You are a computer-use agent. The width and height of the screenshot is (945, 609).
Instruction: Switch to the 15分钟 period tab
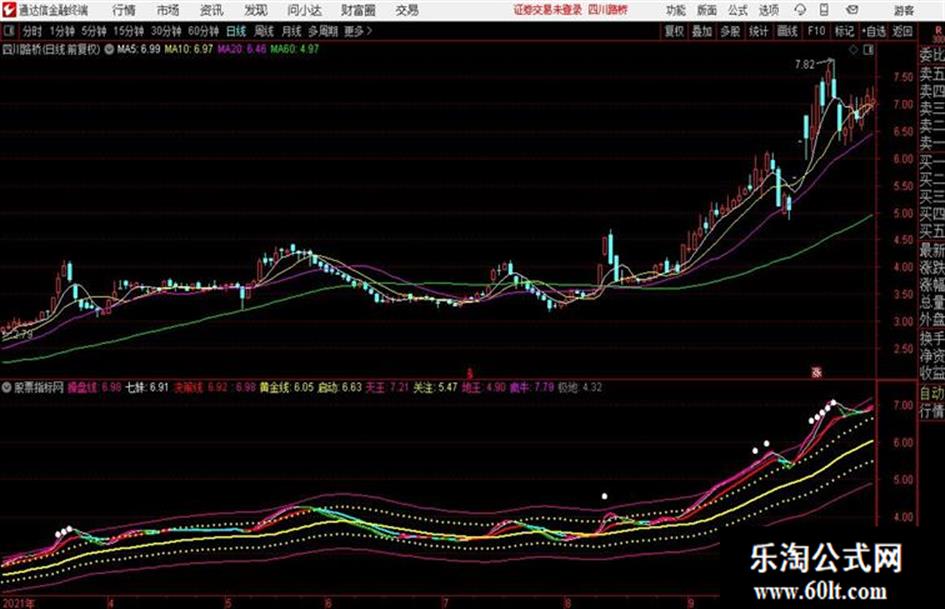[x=128, y=31]
